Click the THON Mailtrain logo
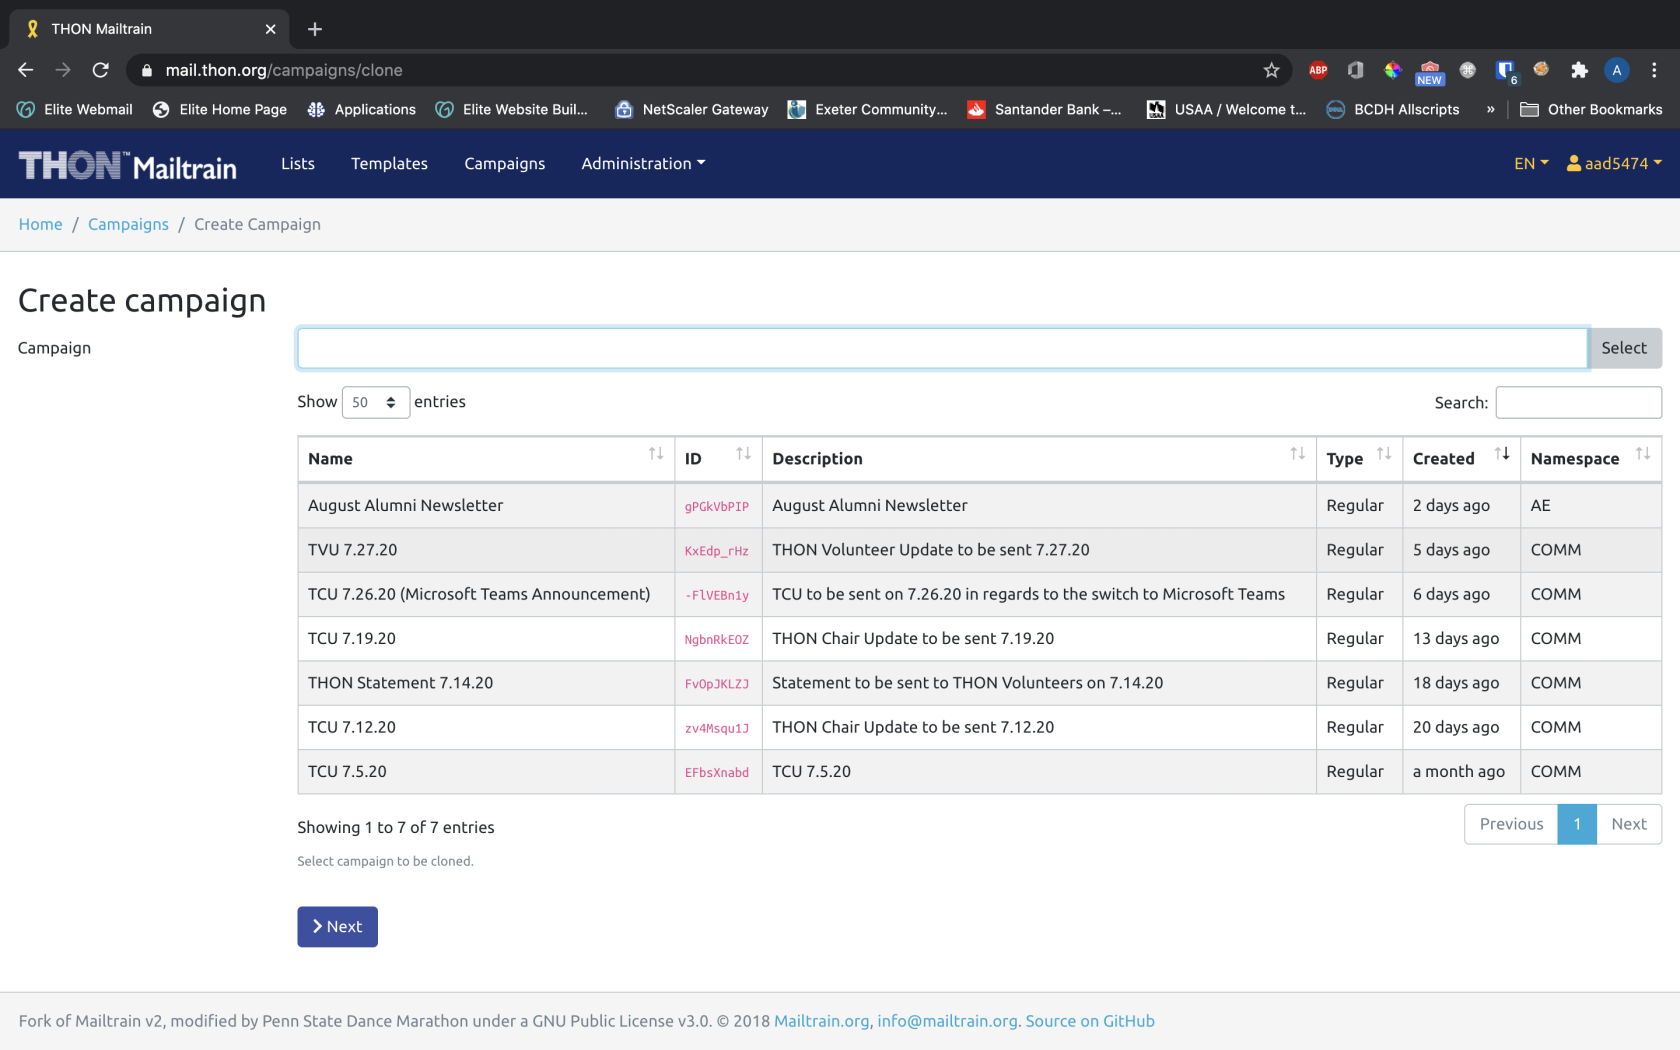 128,165
